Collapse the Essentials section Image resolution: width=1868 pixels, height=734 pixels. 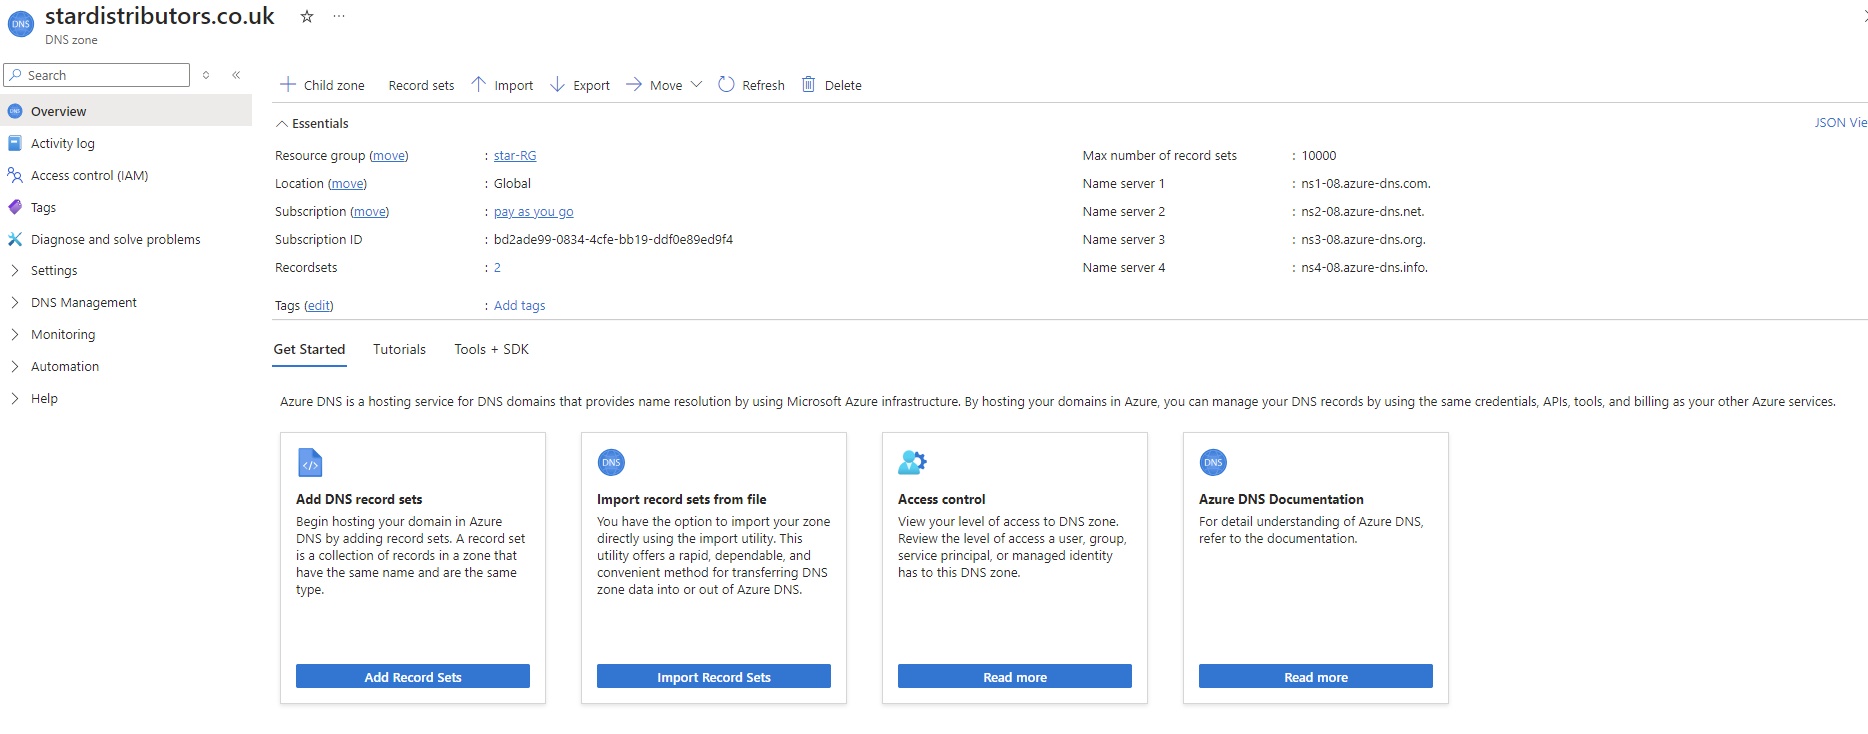tap(312, 123)
